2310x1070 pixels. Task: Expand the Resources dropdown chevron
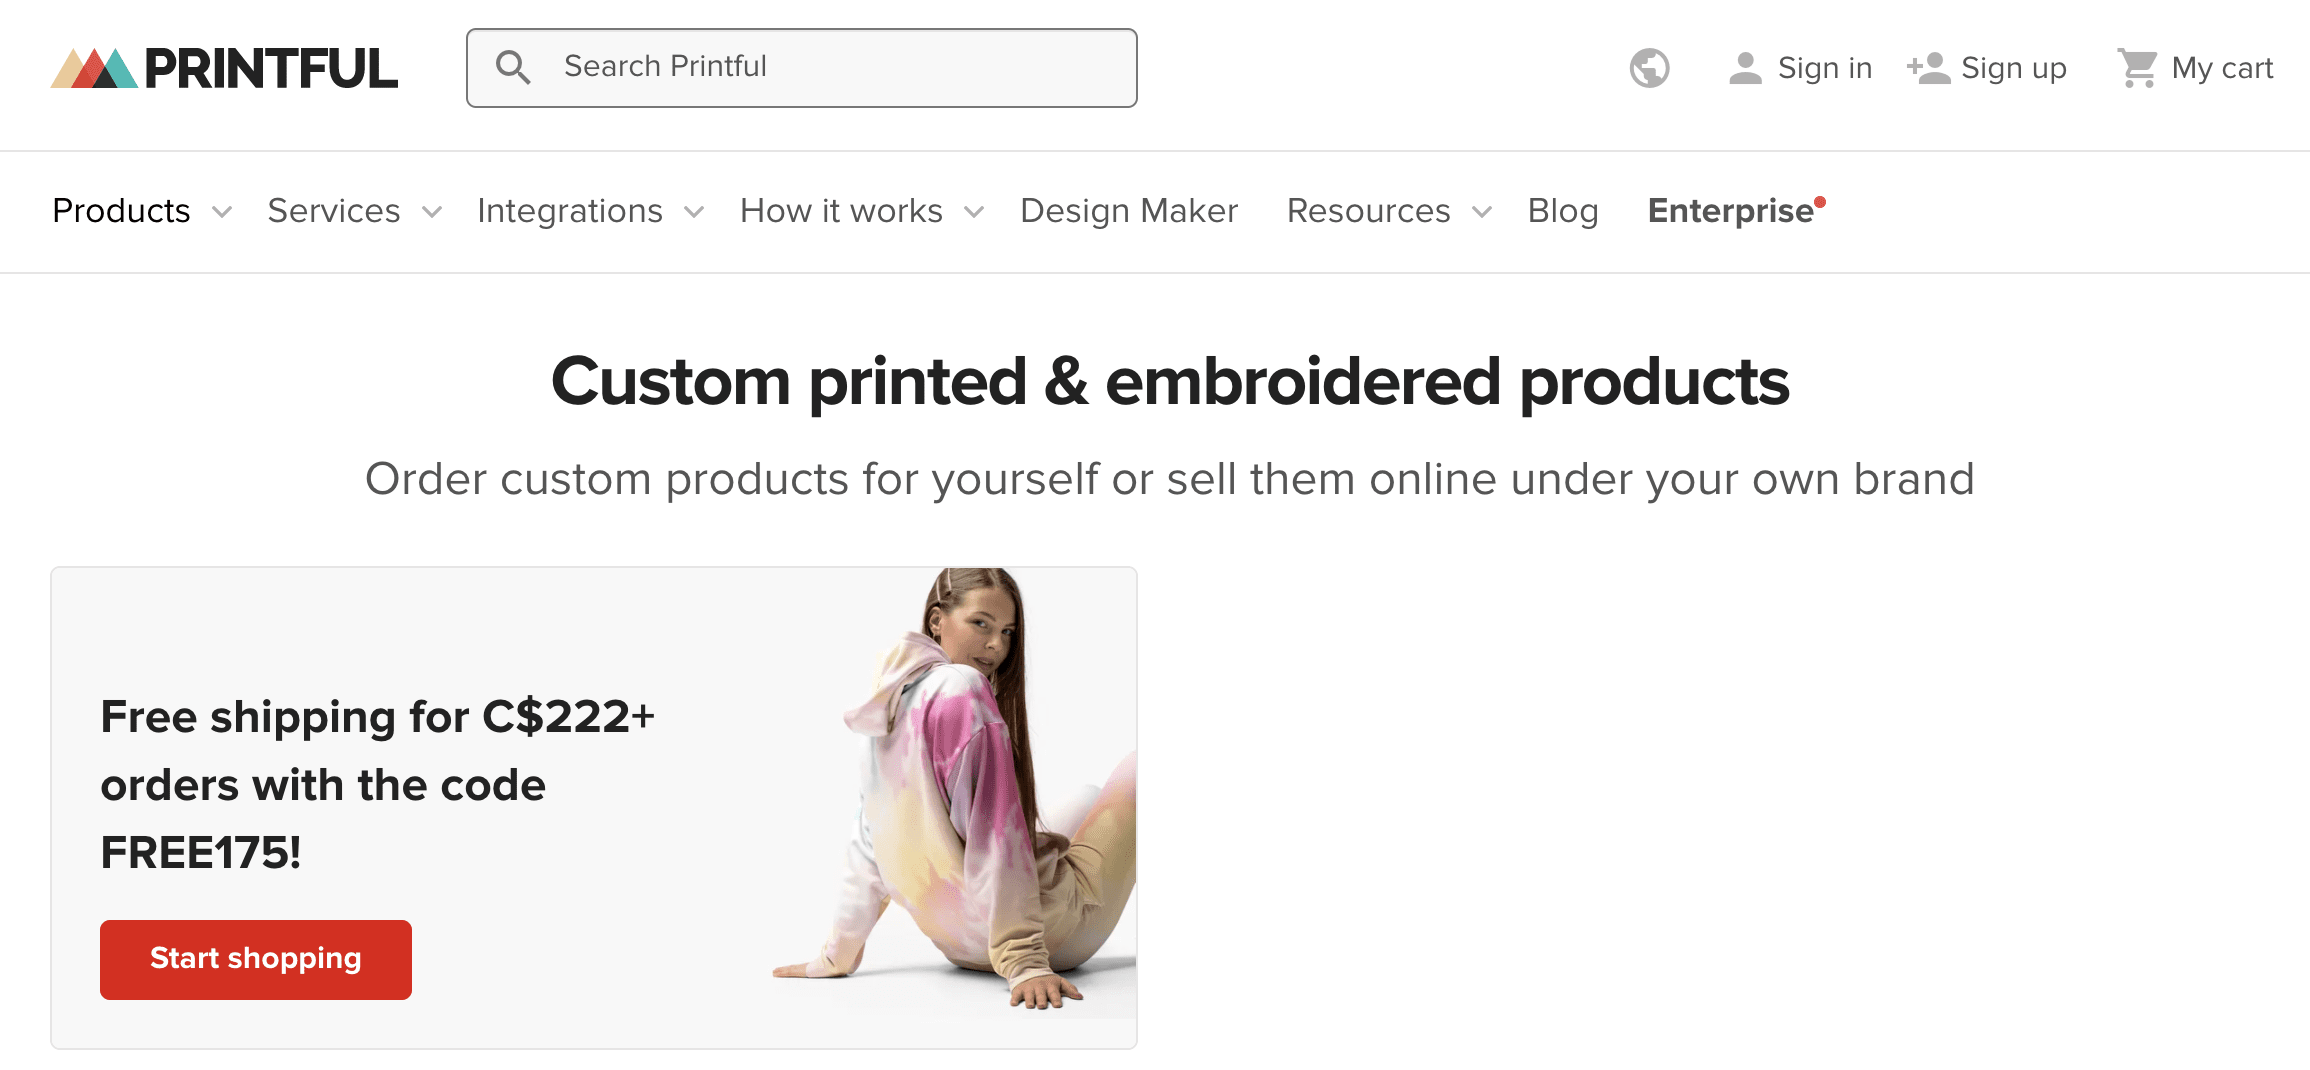pos(1482,212)
